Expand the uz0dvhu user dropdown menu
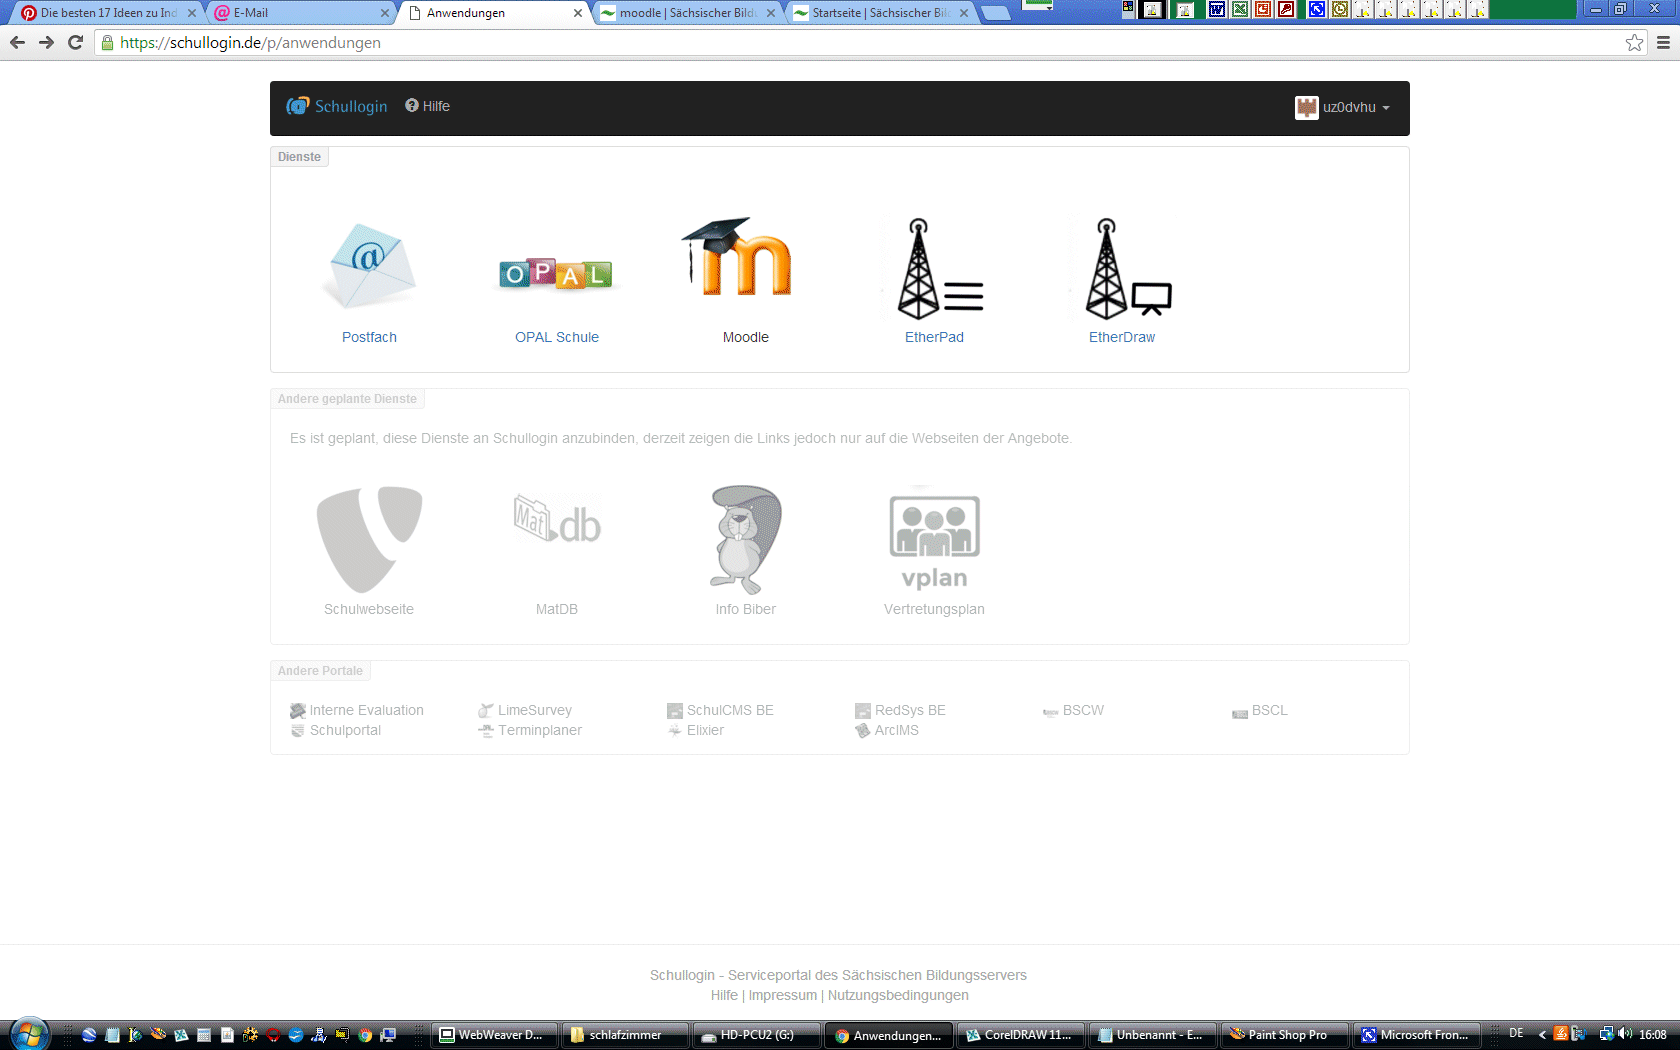 click(1343, 107)
